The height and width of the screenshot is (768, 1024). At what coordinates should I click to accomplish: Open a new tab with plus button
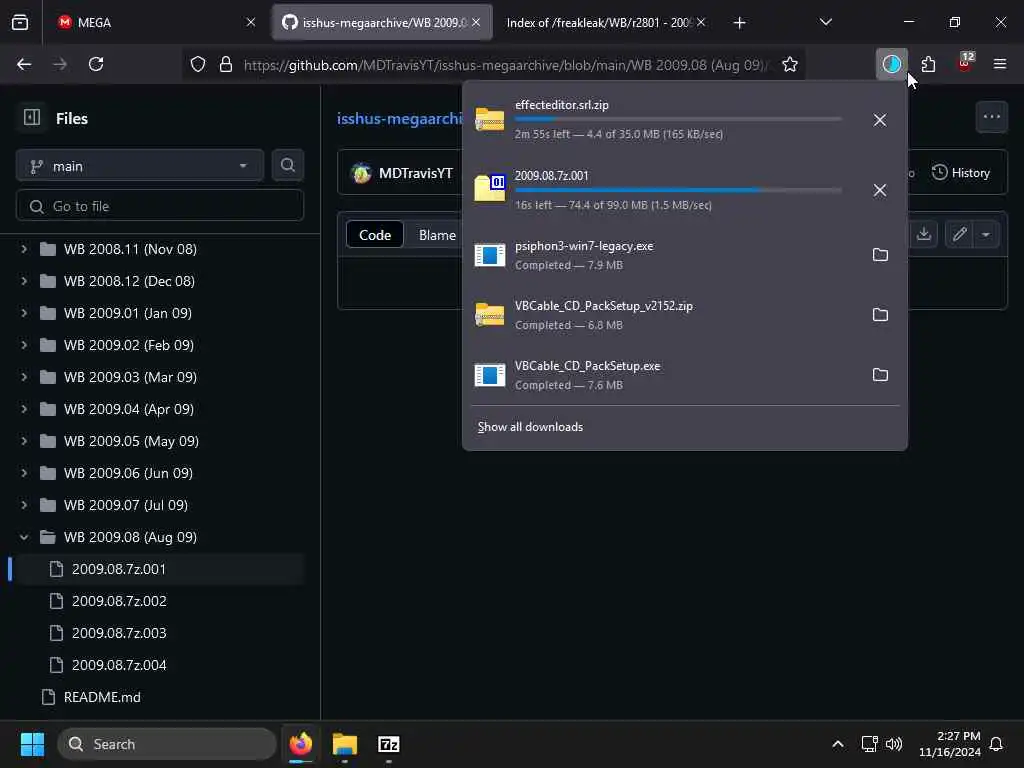pos(739,23)
